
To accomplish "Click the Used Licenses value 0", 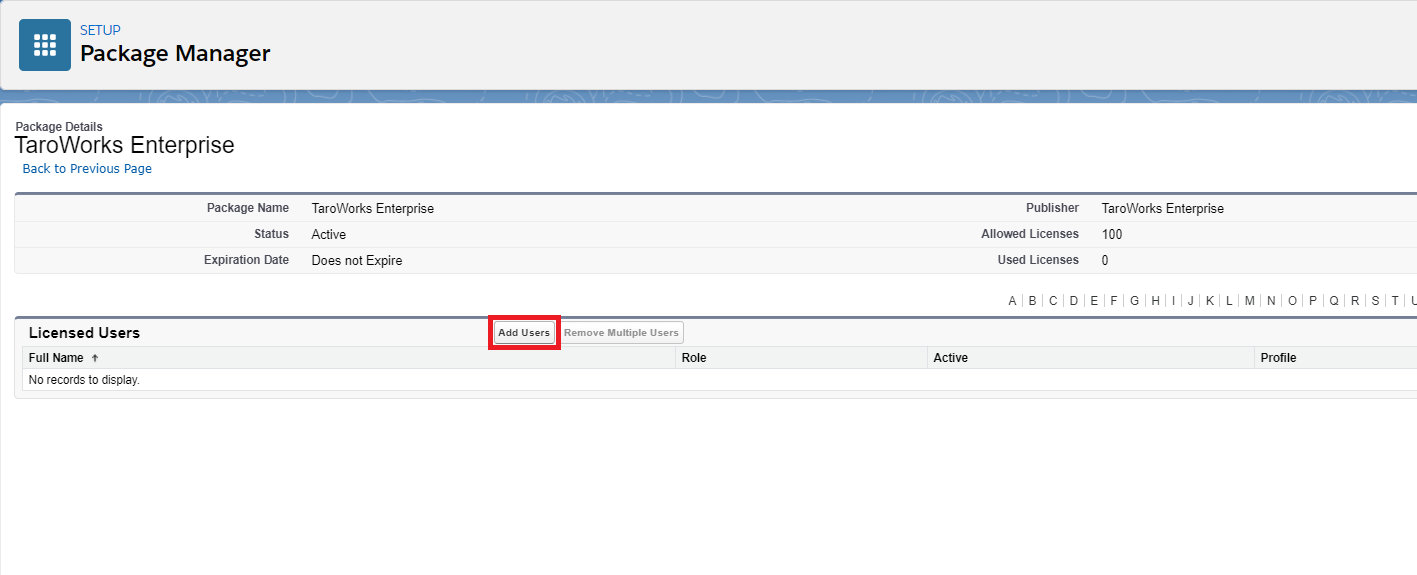I will click(x=1105, y=261).
